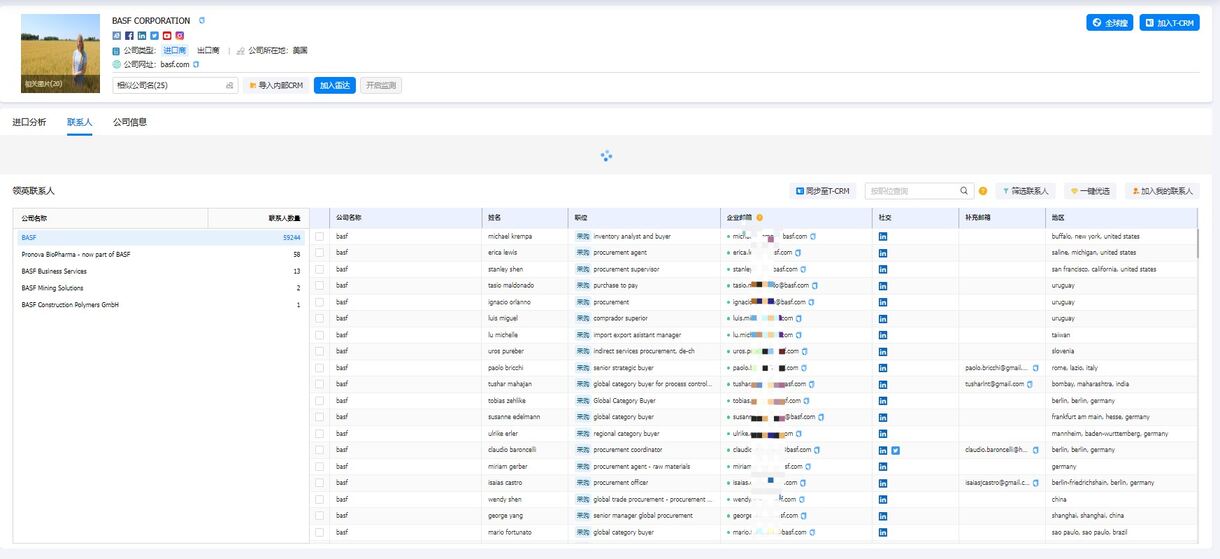Switch to the 公司信息 tab
This screenshot has height=559, width=1220.
click(x=130, y=122)
